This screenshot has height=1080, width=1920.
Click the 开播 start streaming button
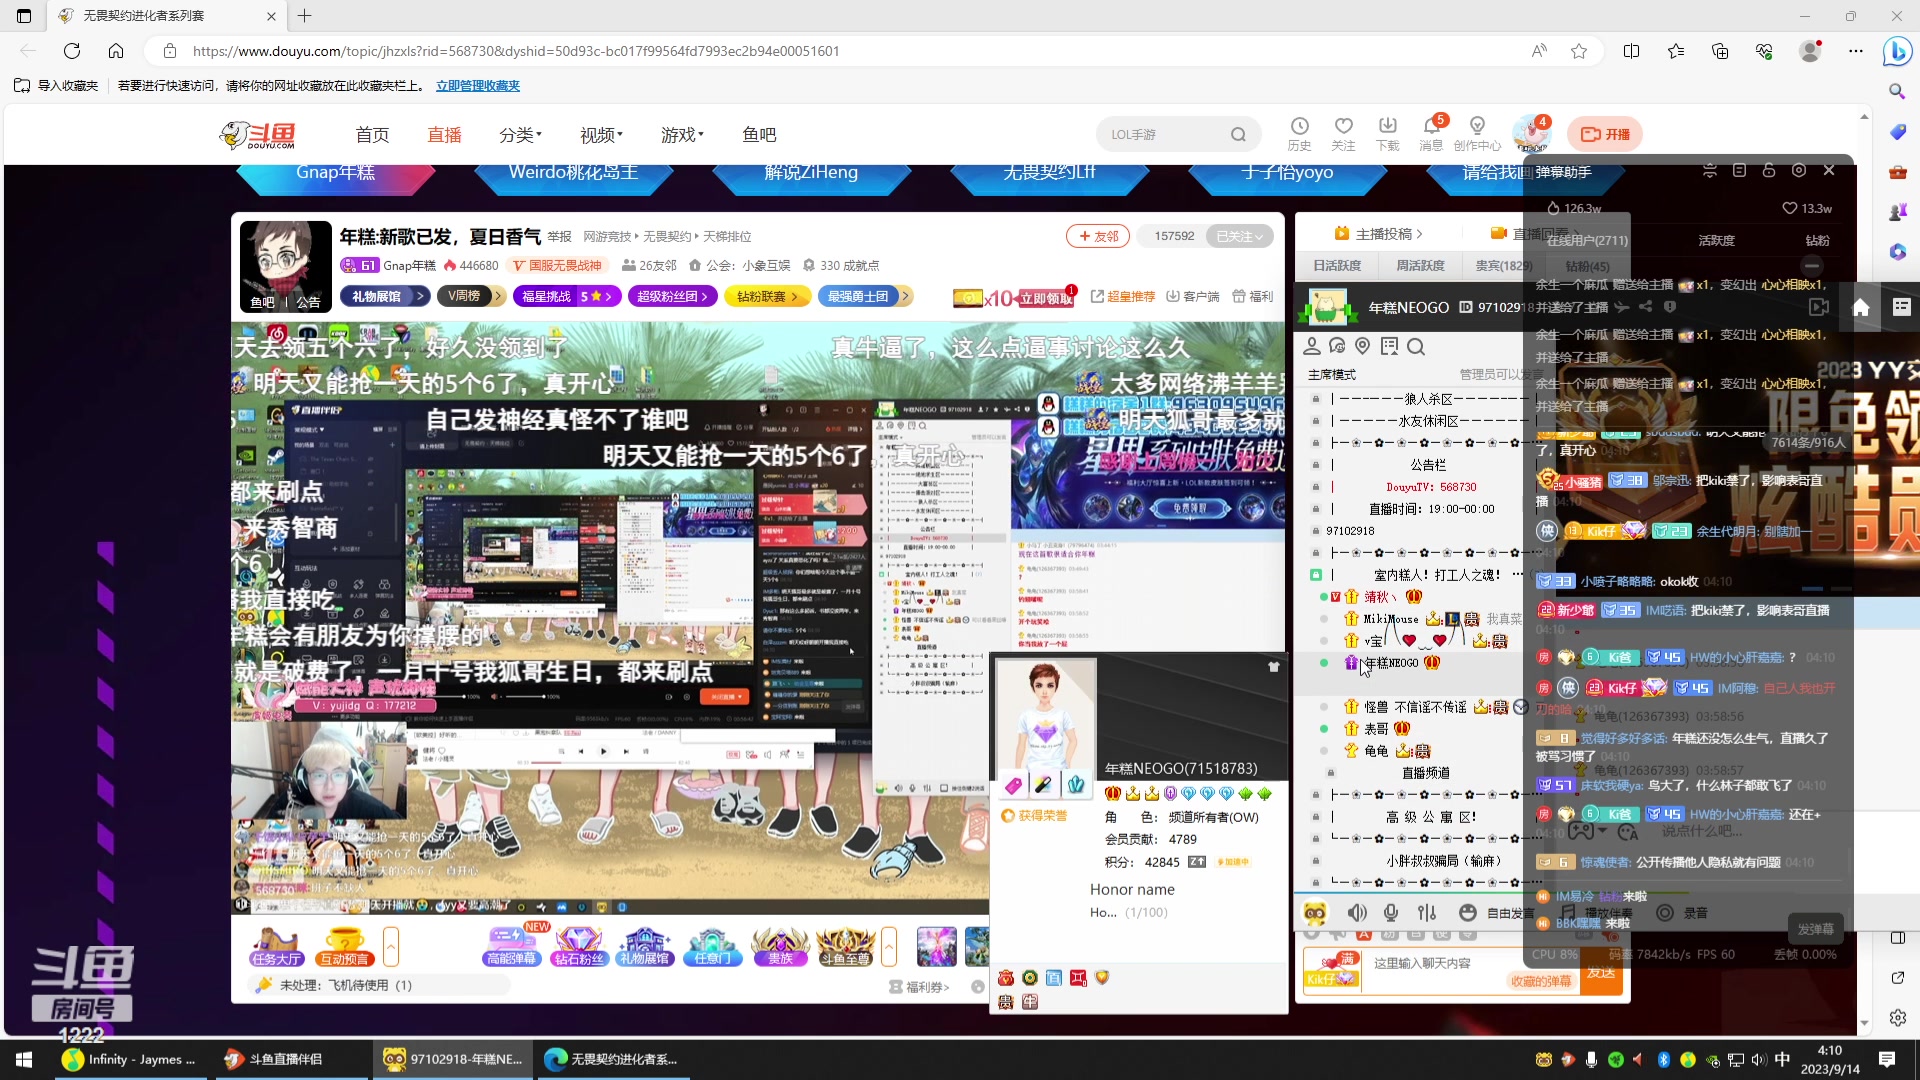1605,134
